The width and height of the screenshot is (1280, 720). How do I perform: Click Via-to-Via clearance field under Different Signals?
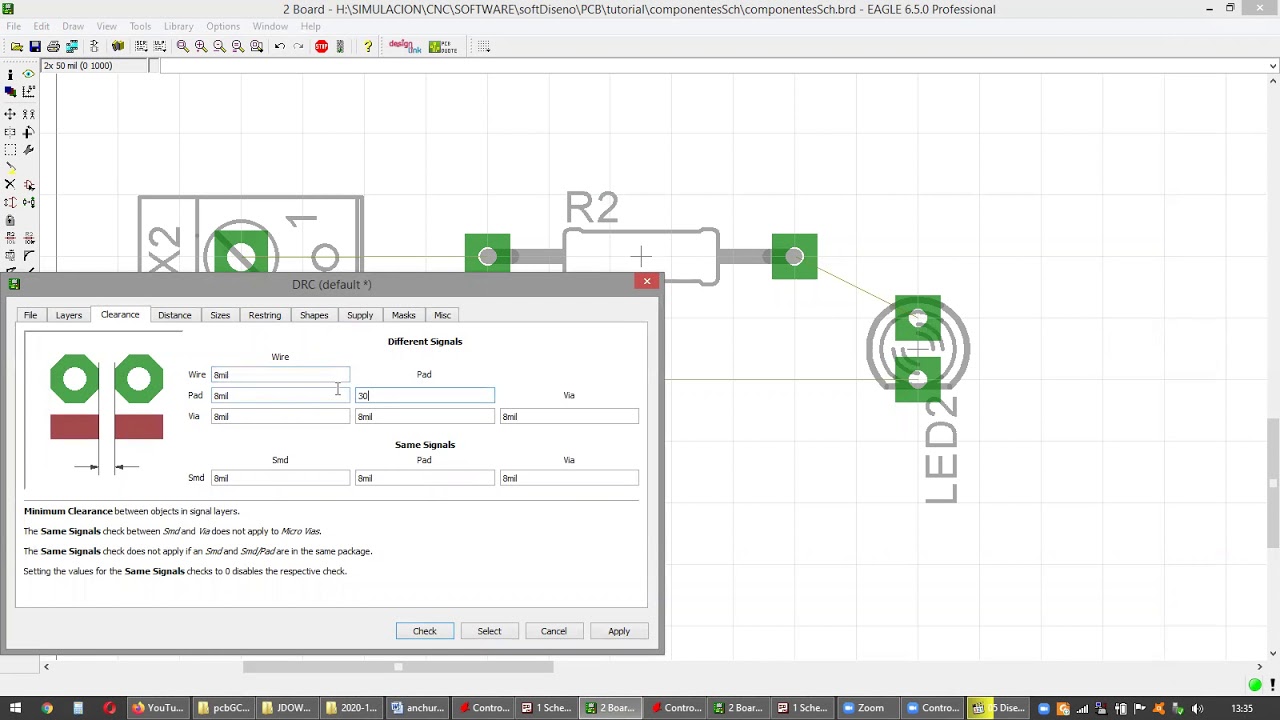tap(569, 417)
